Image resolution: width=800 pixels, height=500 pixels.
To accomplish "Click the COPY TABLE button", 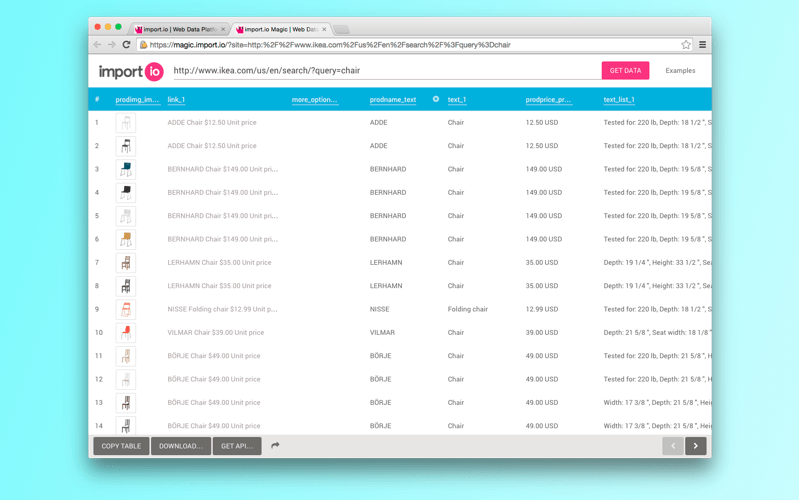I will click(x=121, y=446).
